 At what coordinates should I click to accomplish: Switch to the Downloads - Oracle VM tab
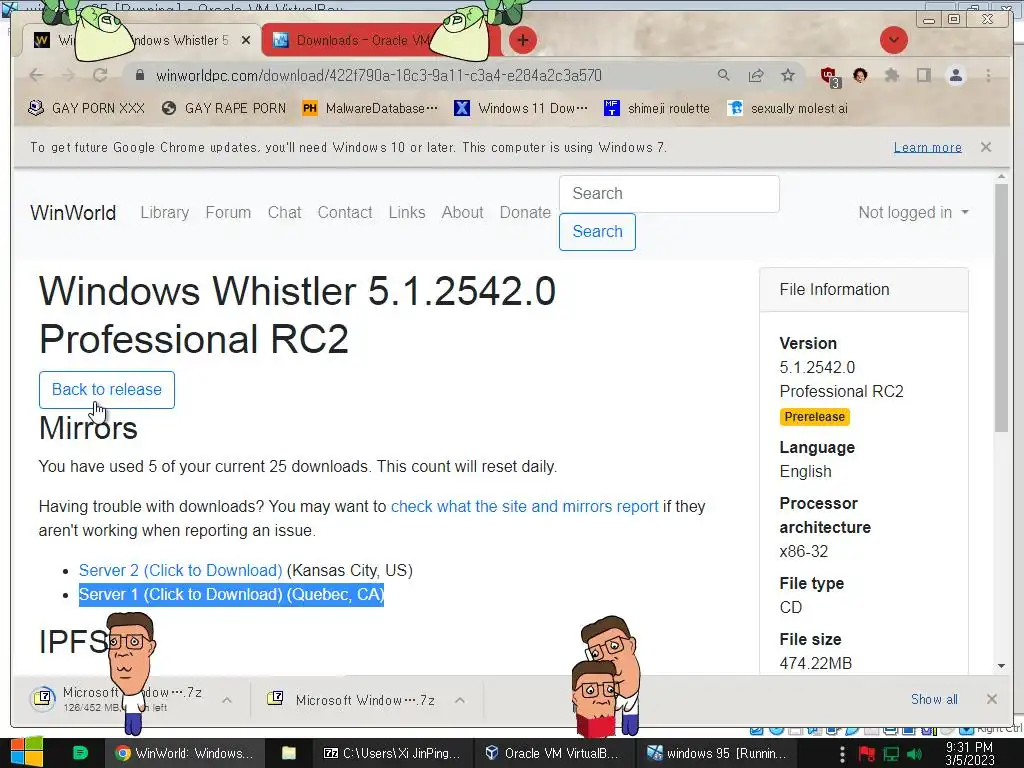coord(382,40)
